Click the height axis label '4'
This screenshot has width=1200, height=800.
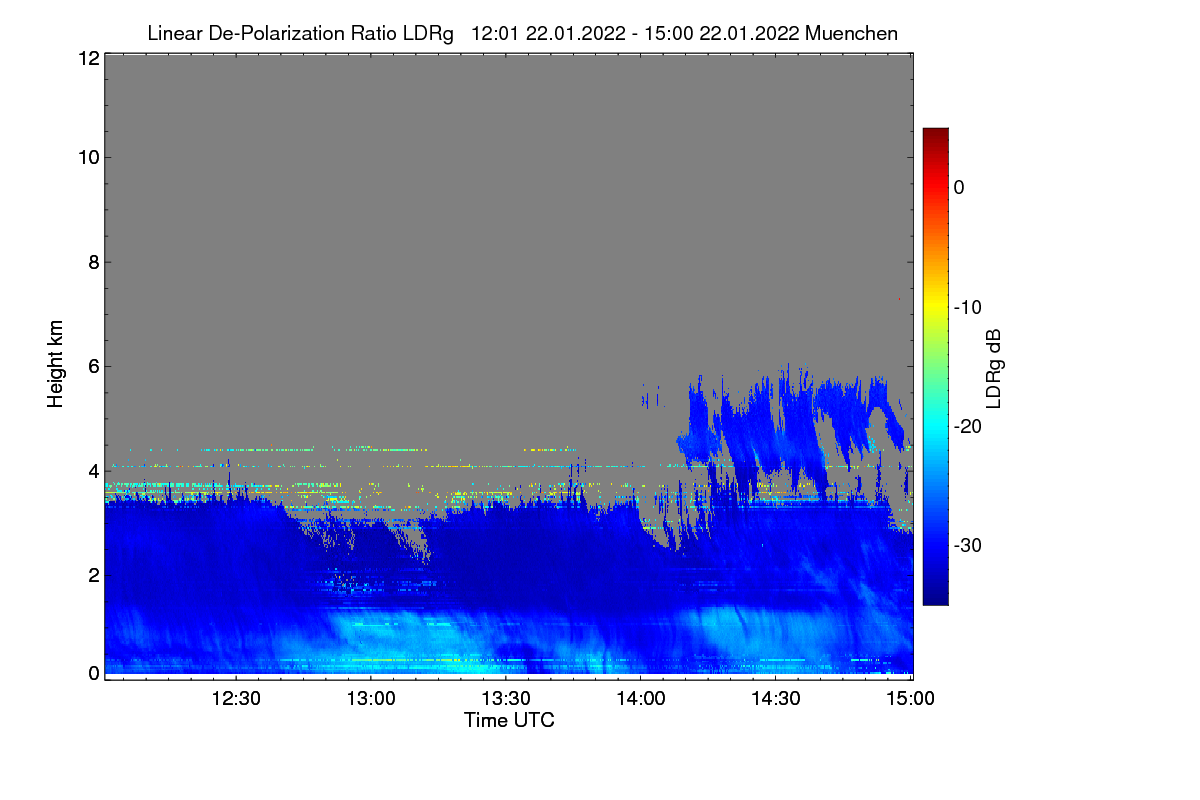pyautogui.click(x=92, y=470)
